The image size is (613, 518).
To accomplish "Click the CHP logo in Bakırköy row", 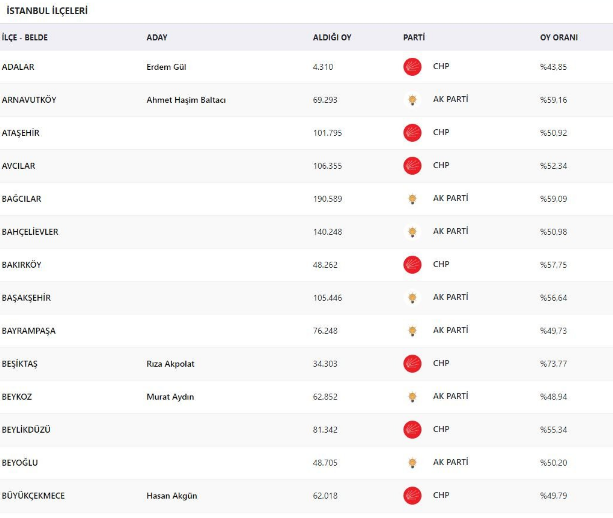I will (x=412, y=265).
